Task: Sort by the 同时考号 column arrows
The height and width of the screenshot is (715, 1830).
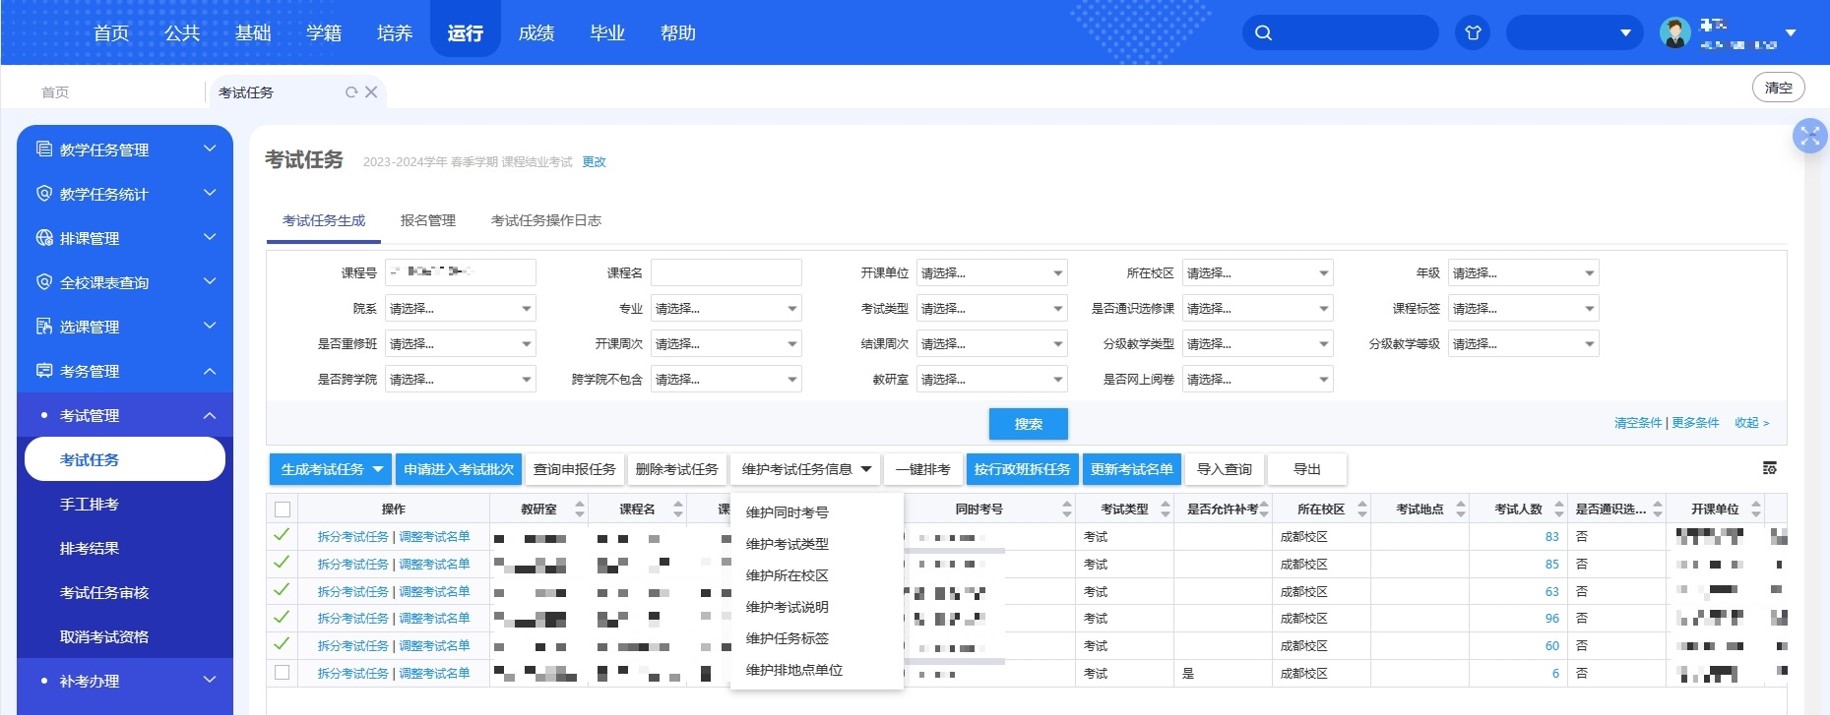Action: coord(1066,509)
